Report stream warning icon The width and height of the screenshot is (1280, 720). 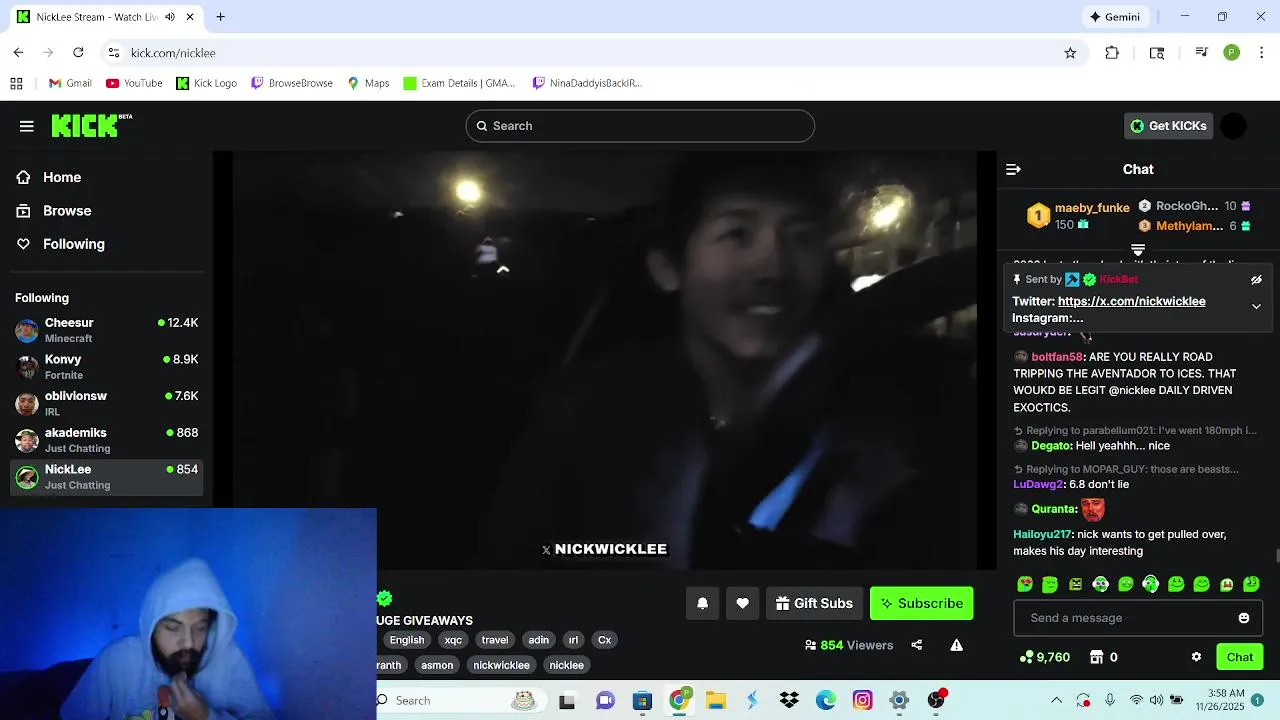956,645
